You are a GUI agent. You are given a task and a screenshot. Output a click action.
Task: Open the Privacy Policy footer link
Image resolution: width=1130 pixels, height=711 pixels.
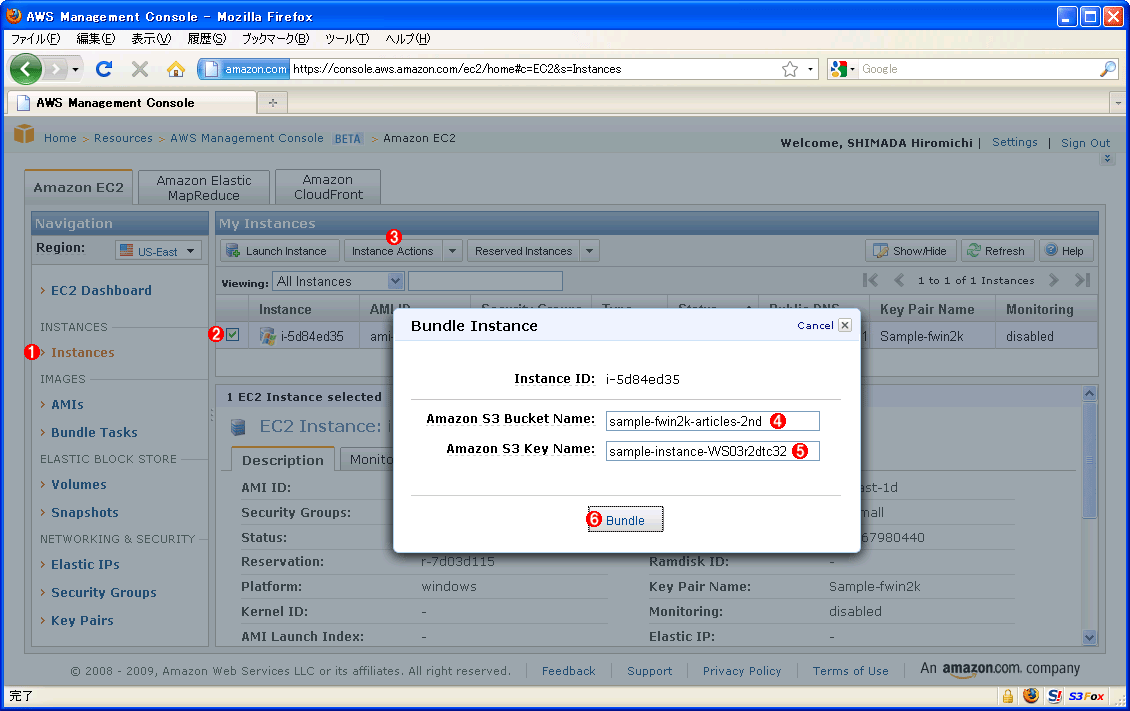(742, 671)
